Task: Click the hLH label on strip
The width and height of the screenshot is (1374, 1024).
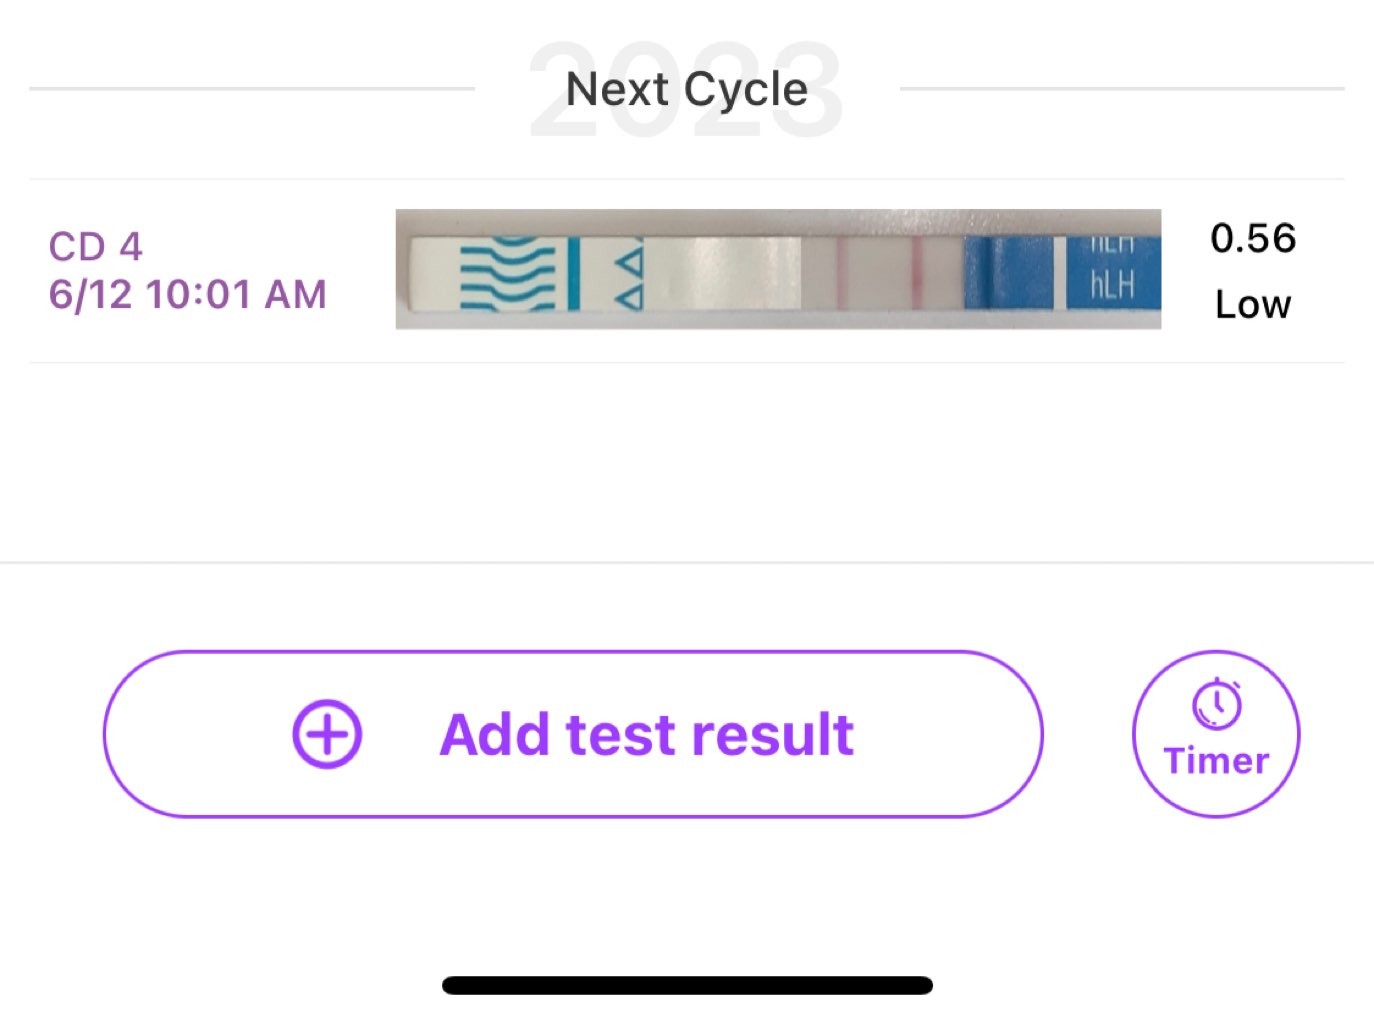Action: 1112,286
